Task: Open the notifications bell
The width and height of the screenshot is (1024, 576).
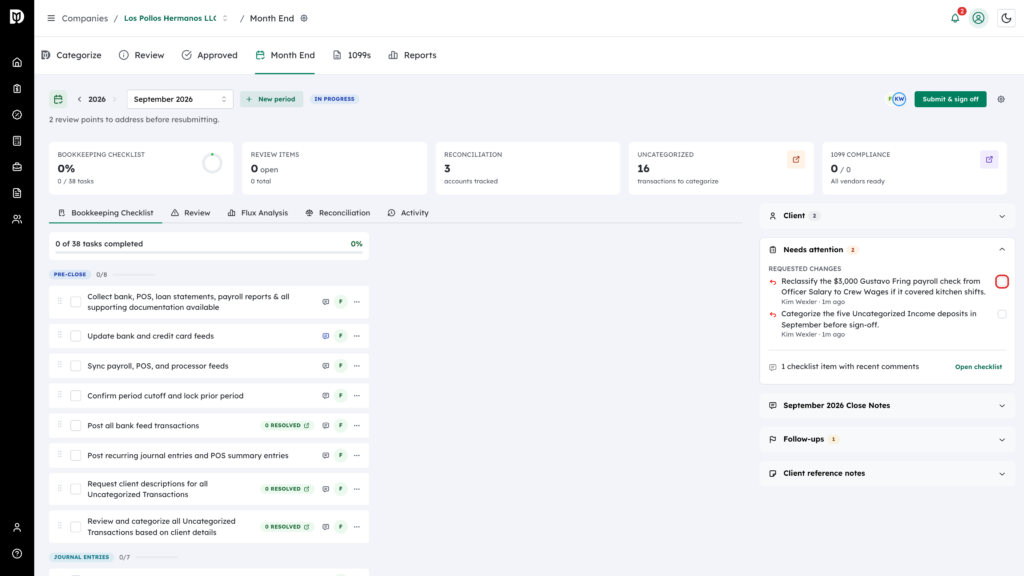Action: tap(955, 18)
